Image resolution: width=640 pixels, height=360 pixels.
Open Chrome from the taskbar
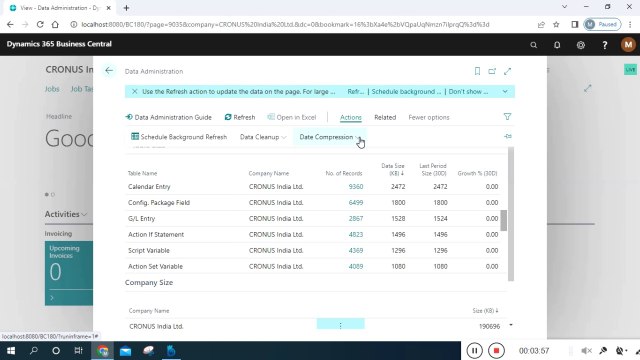point(102,351)
